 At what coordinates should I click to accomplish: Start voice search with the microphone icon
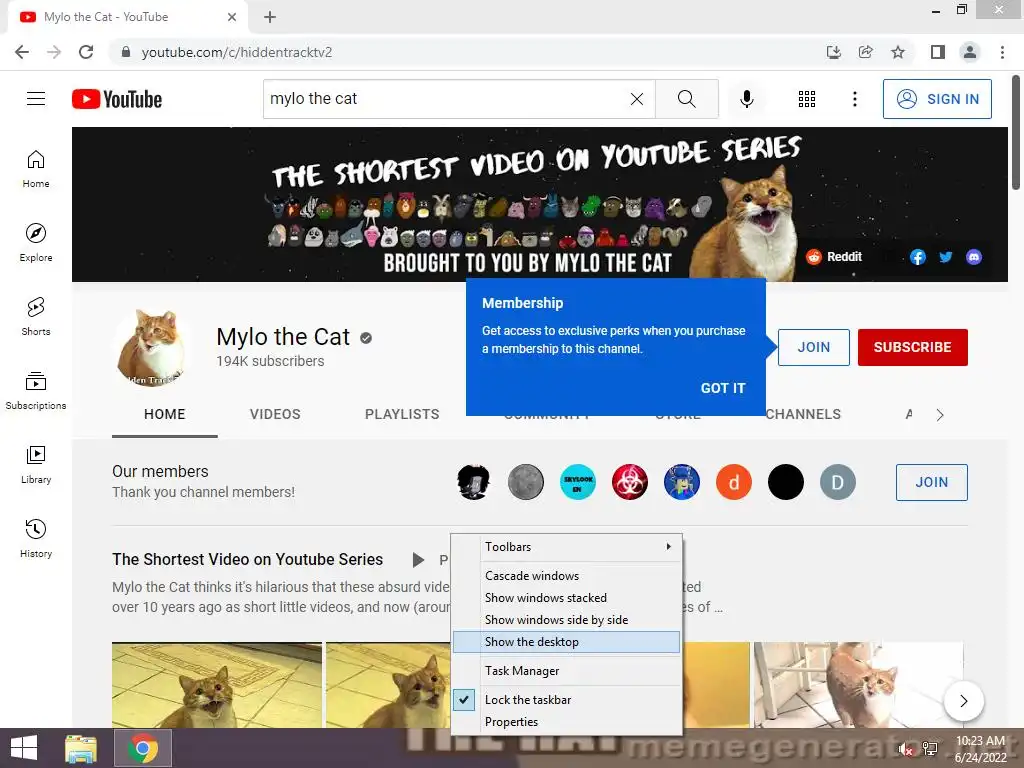click(x=746, y=99)
